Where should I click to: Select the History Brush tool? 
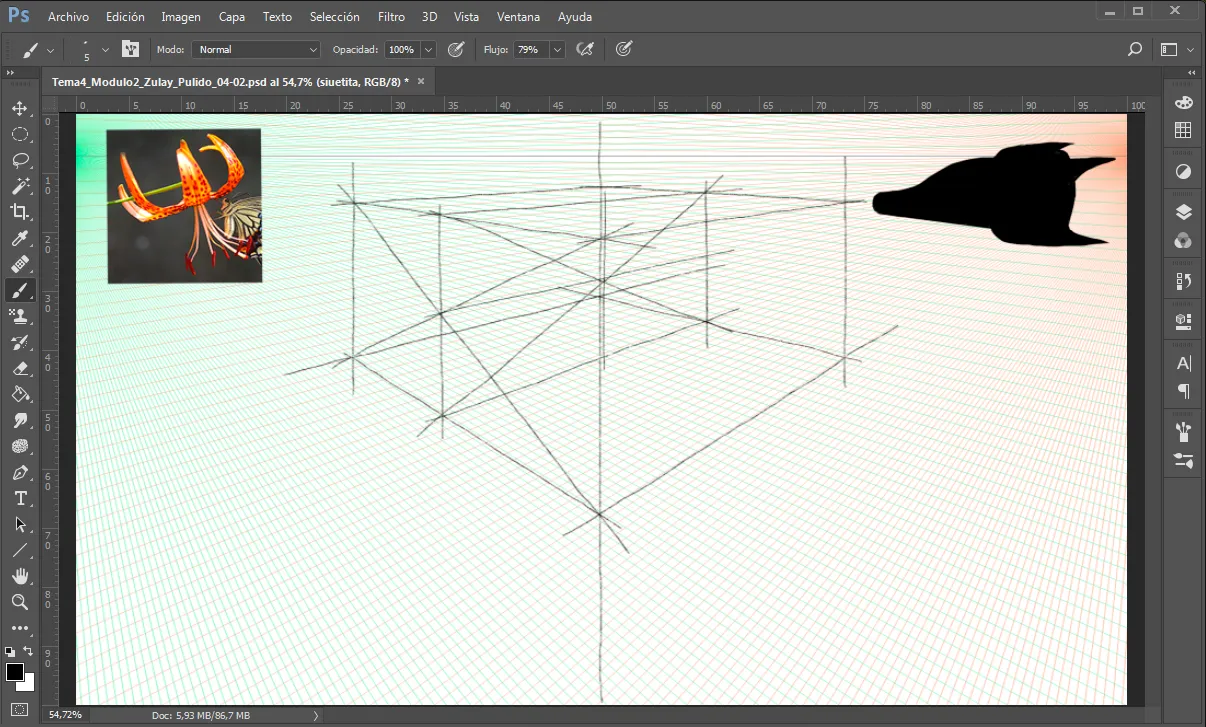tap(19, 342)
